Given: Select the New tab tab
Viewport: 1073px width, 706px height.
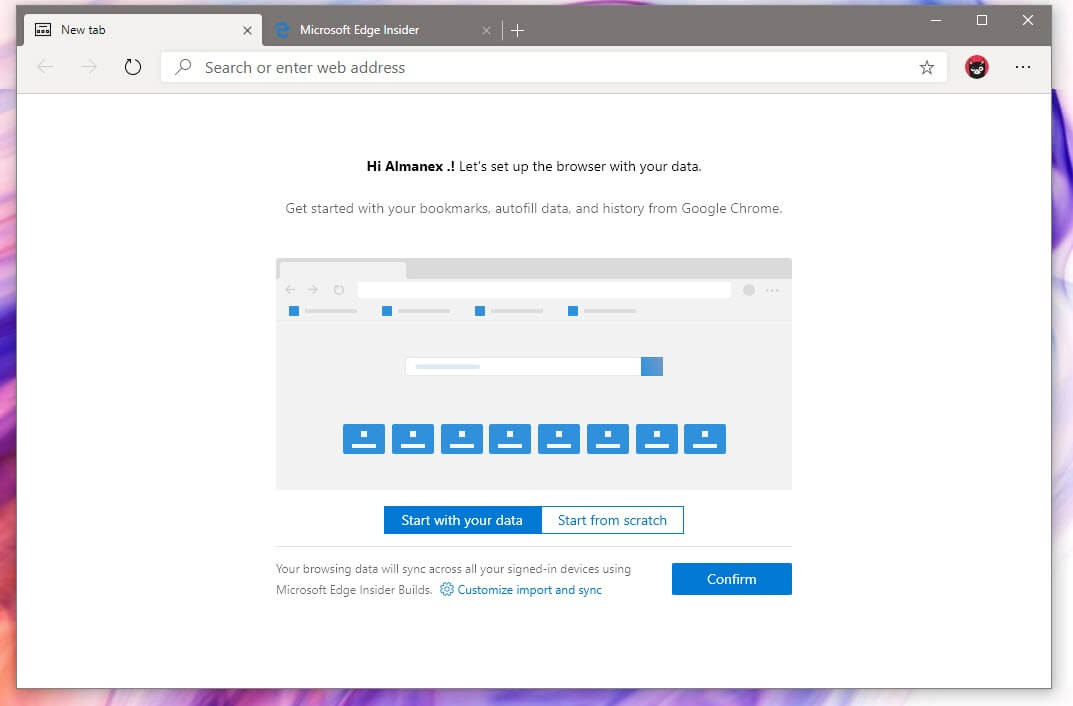Looking at the screenshot, I should 142,30.
